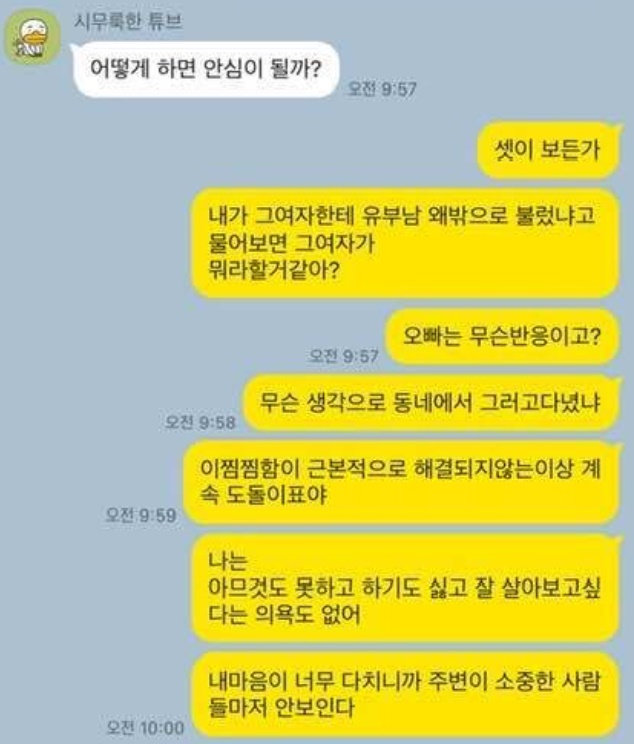Tap the 오전 9:59 timestamp
Viewport: 634px width, 744px height.
140,515
